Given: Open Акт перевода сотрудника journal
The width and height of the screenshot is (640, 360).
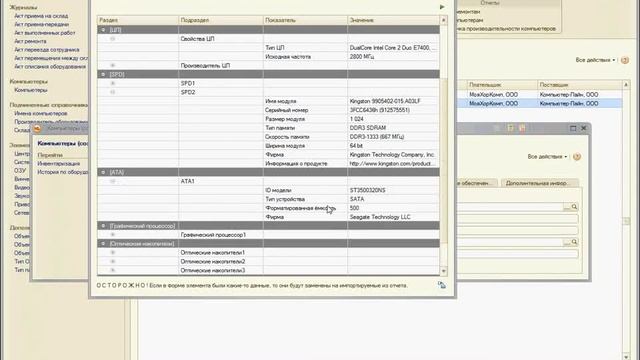Looking at the screenshot, I should click(47, 50).
